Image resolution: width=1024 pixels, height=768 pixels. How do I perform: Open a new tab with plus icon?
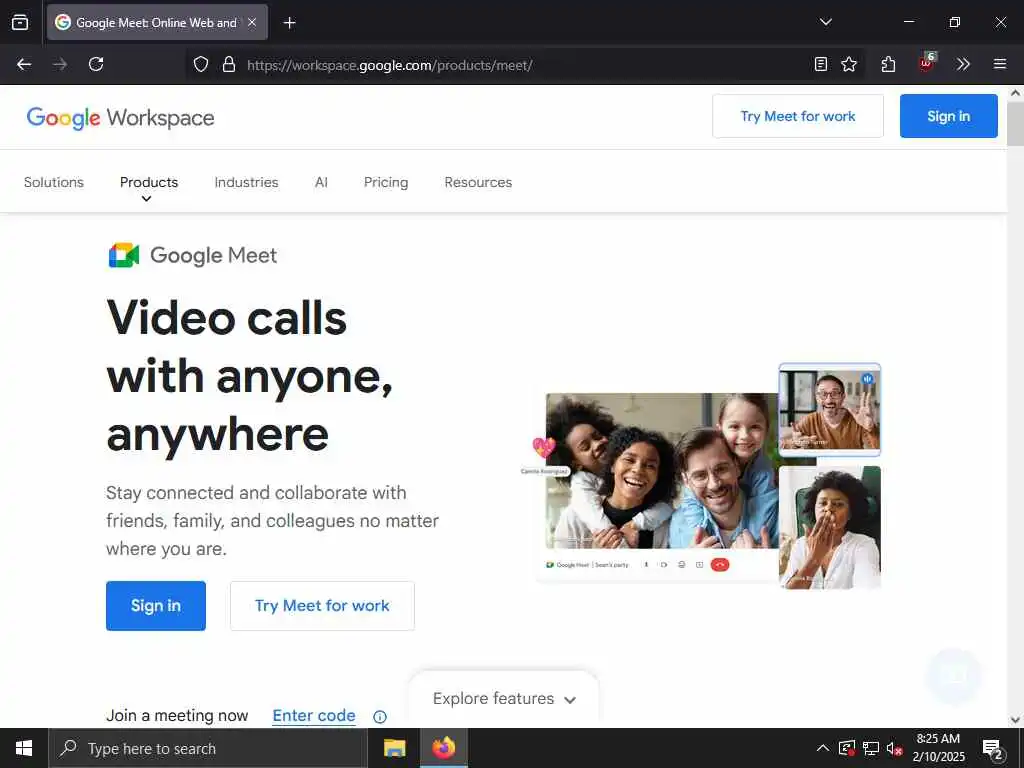point(289,23)
